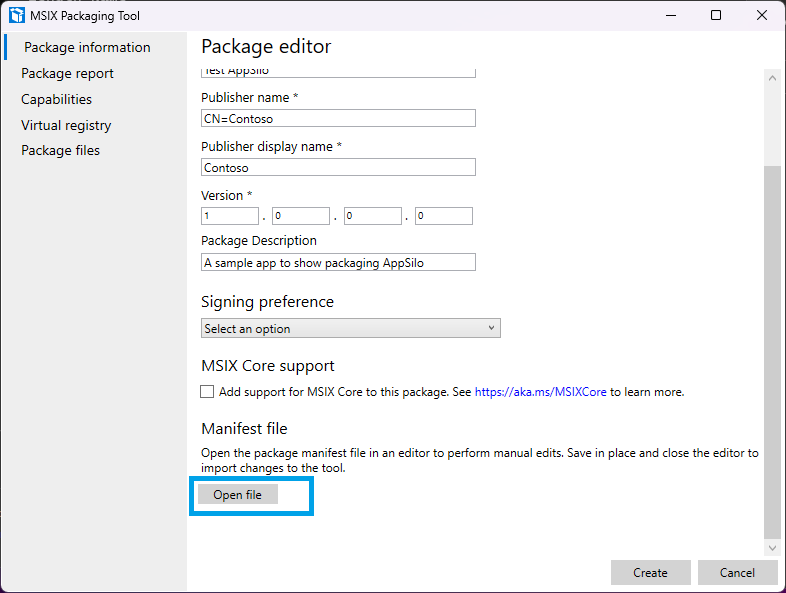Screen dimensions: 786x593
Task: Select Package files in sidebar
Action: point(60,150)
